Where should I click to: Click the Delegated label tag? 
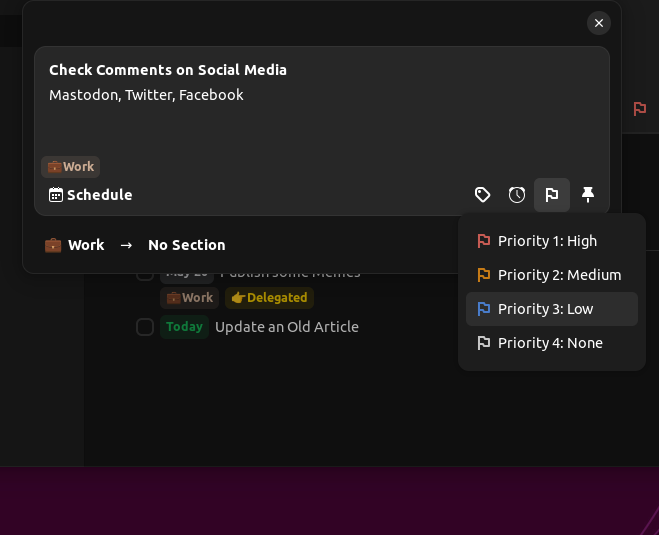coord(269,298)
